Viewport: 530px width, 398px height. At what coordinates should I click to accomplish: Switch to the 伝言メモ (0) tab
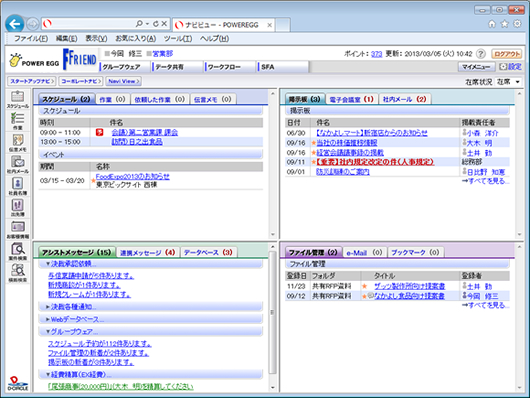pos(213,99)
